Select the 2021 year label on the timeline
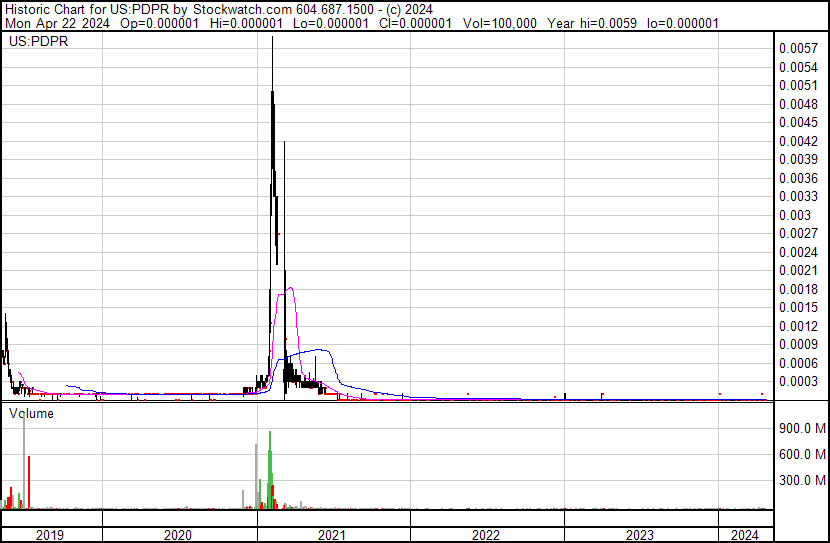 [x=331, y=535]
